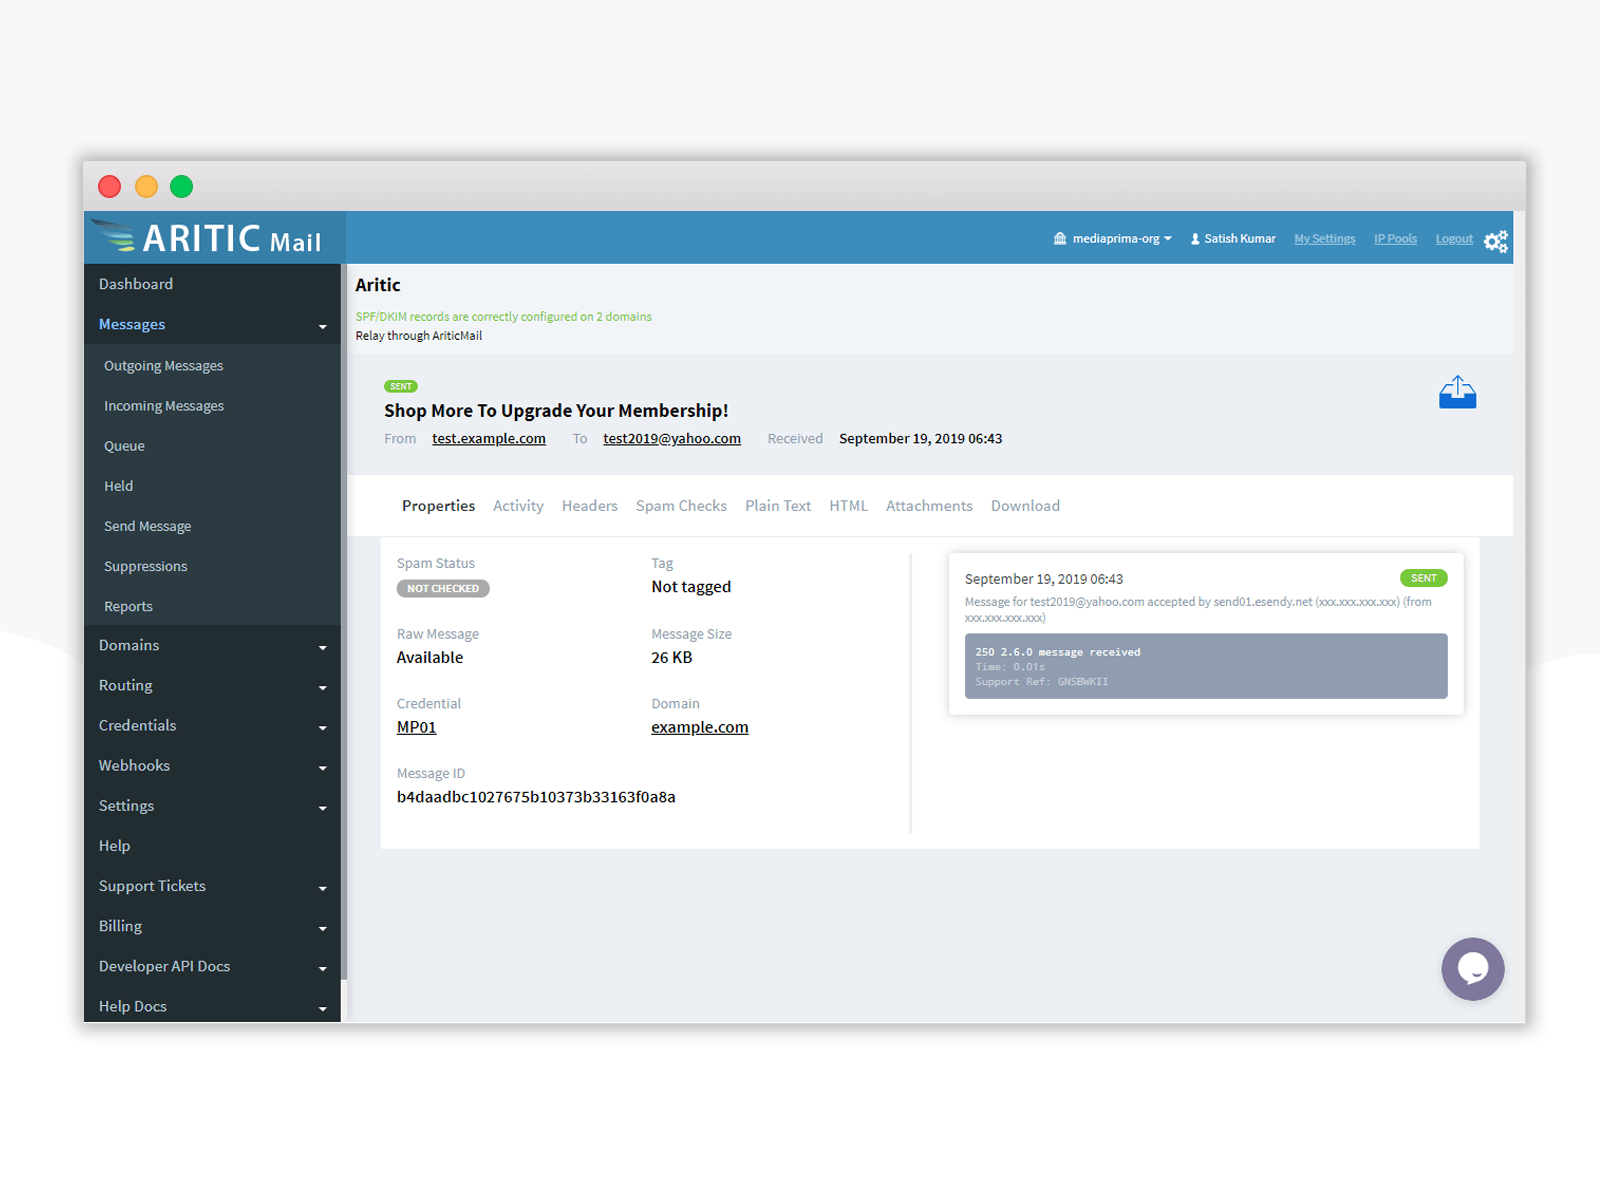This screenshot has width=1600, height=1200.
Task: Click the IP Pools link
Action: tap(1395, 239)
